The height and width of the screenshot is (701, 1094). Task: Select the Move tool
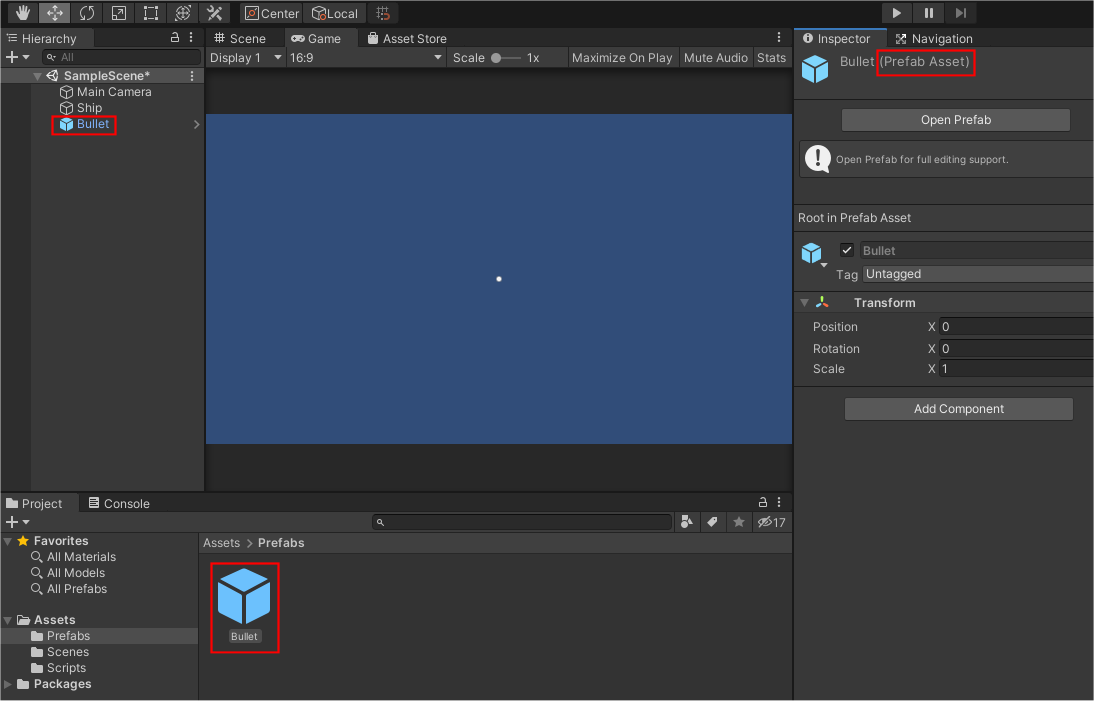pos(54,13)
